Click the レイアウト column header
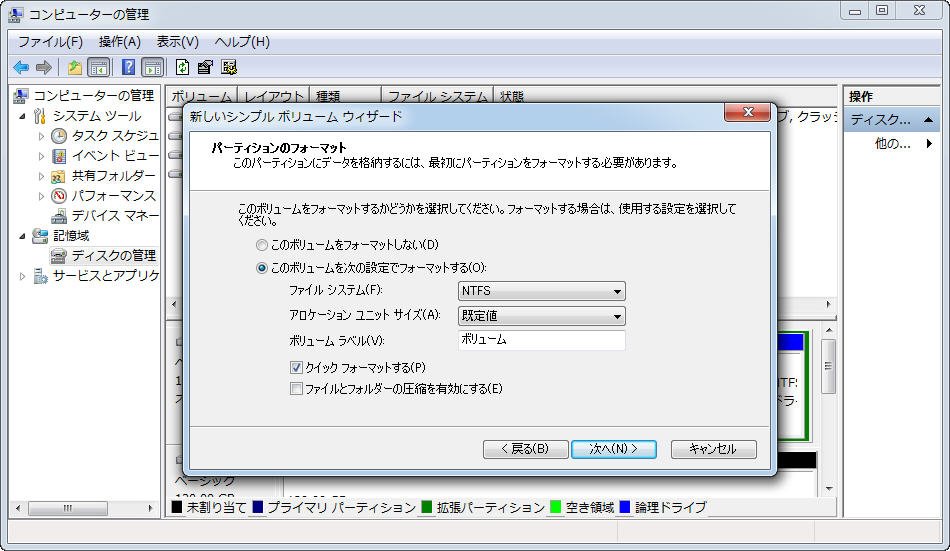The image size is (950, 551). (x=273, y=96)
